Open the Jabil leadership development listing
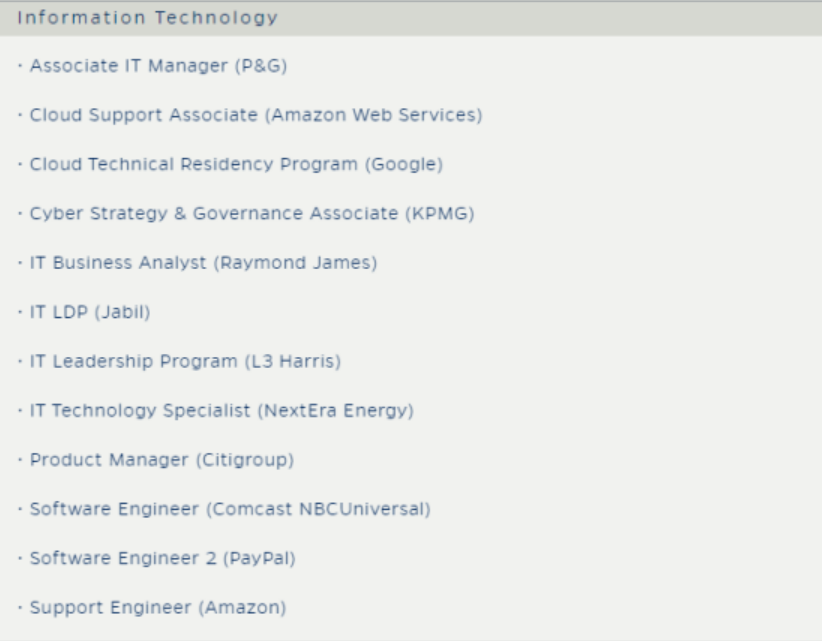Screen dimensions: 822x641 (x=90, y=312)
